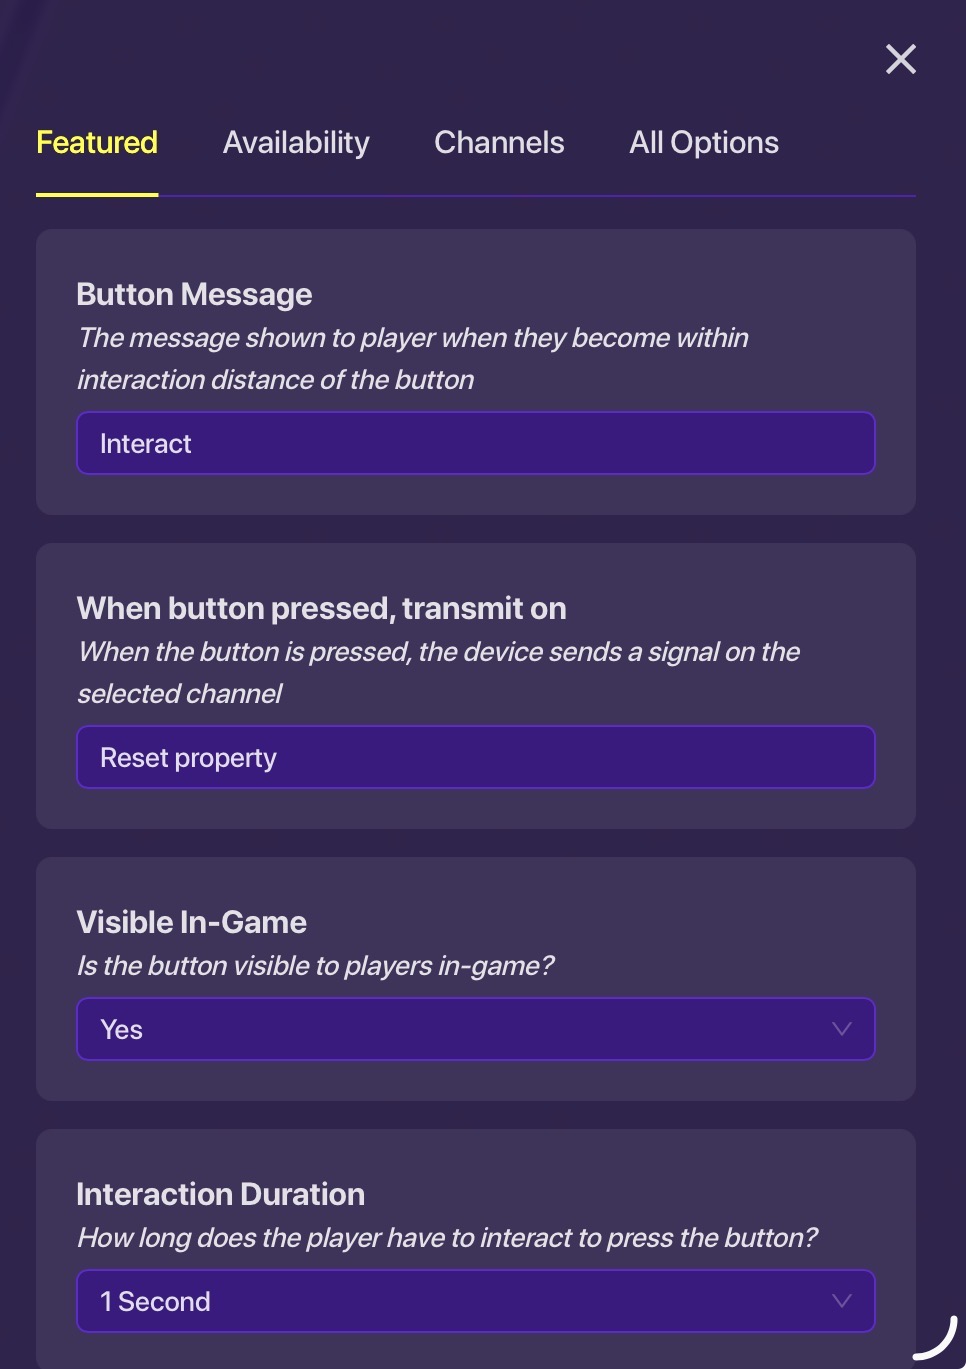Click the "Interaction Duration" heading
The width and height of the screenshot is (966, 1369).
[x=220, y=1195]
